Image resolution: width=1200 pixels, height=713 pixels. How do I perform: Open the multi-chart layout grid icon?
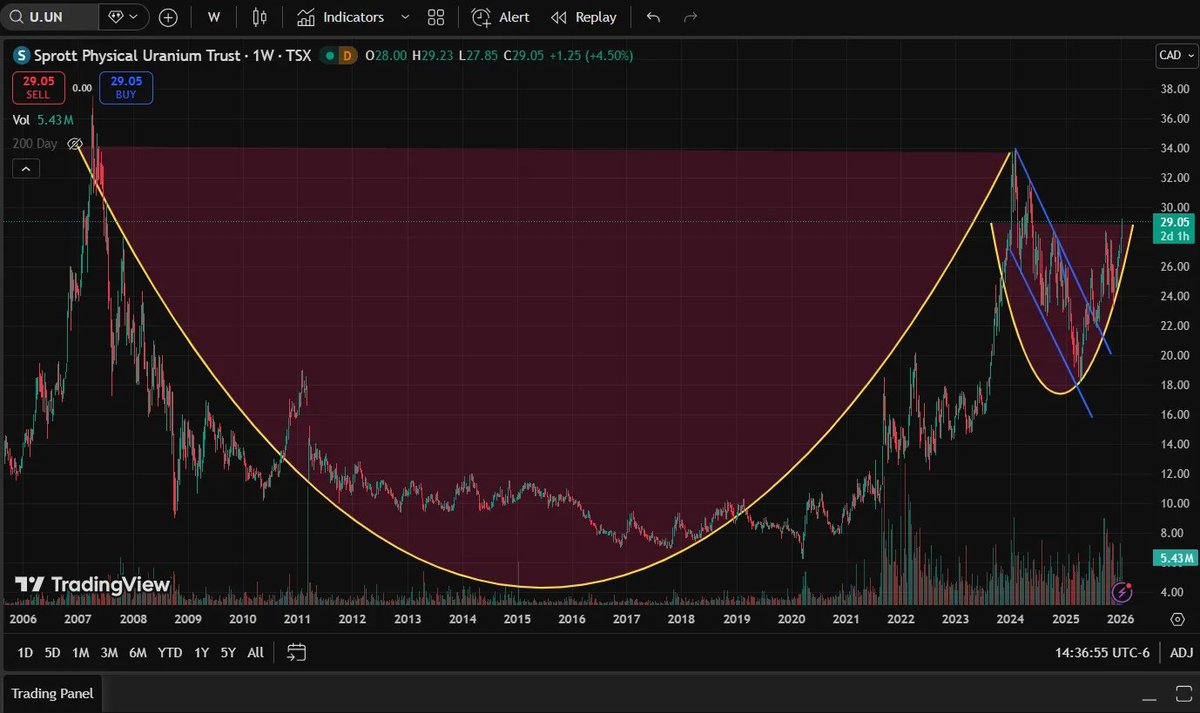click(x=435, y=16)
